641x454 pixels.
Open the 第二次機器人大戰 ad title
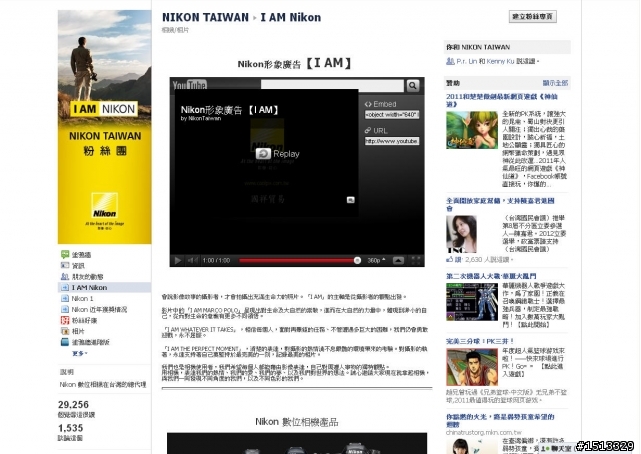point(491,276)
